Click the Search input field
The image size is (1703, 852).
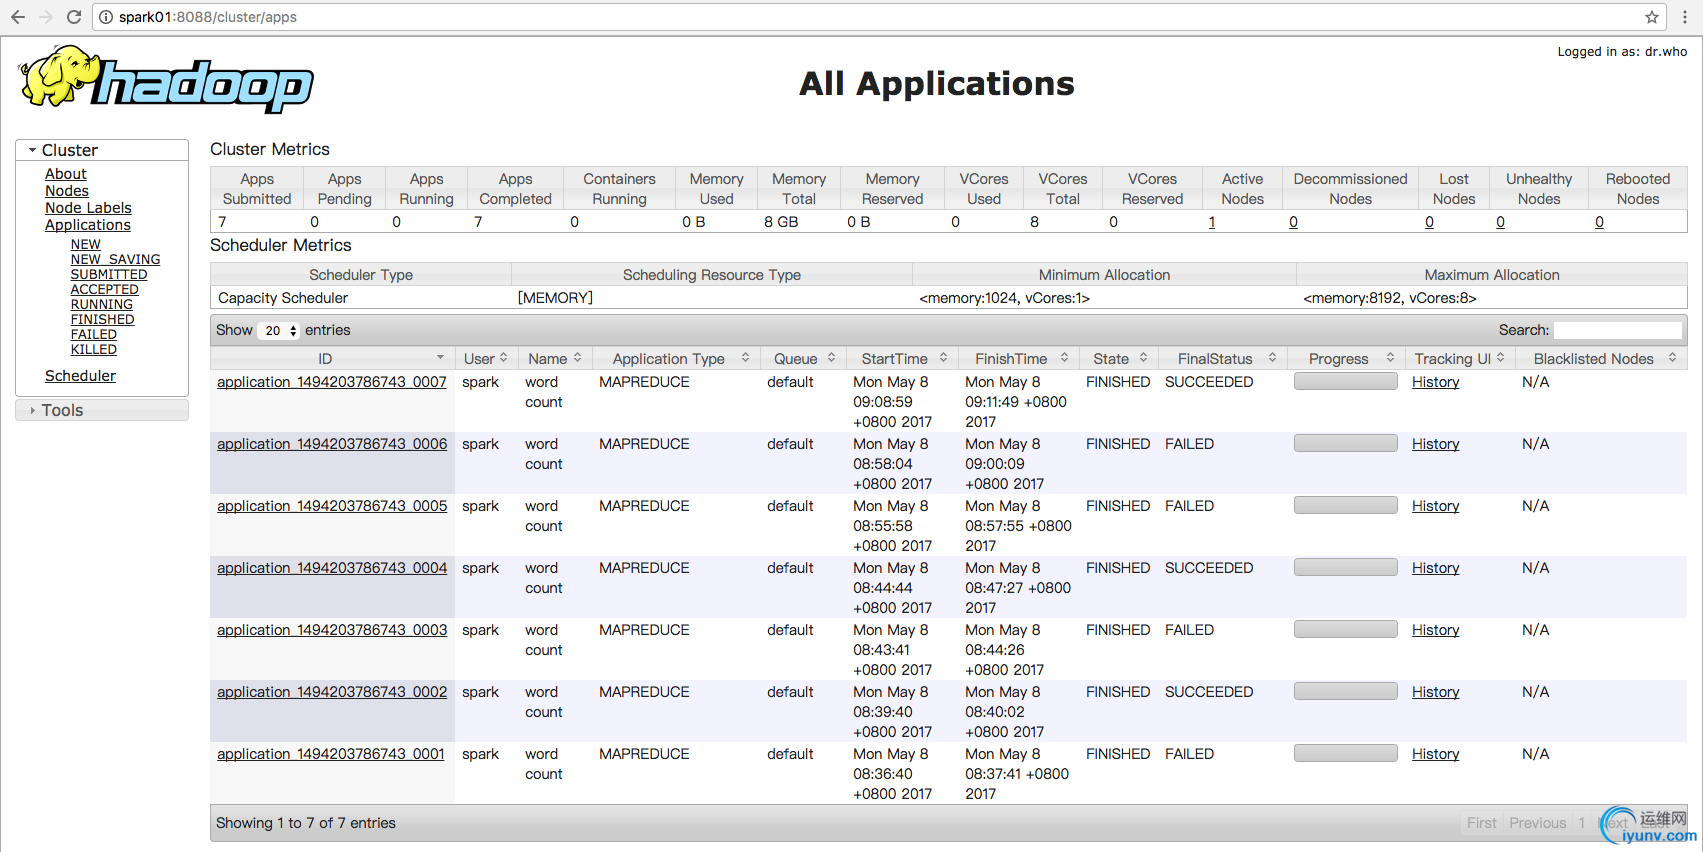[1617, 330]
